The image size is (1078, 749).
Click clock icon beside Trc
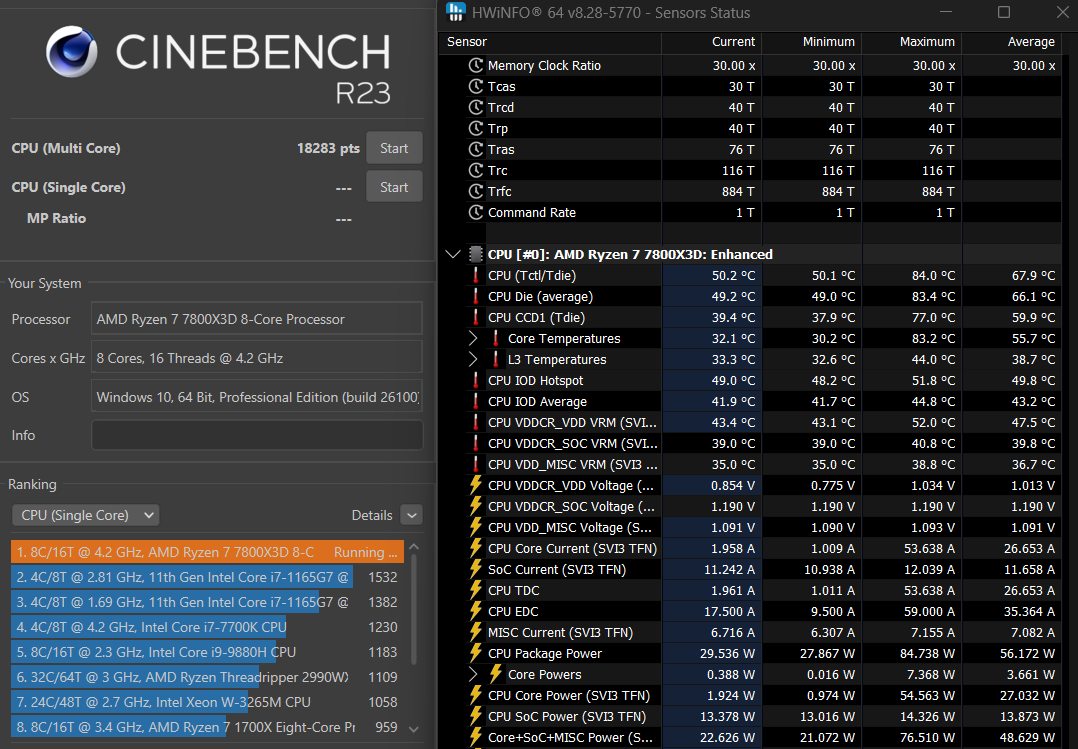(x=476, y=171)
